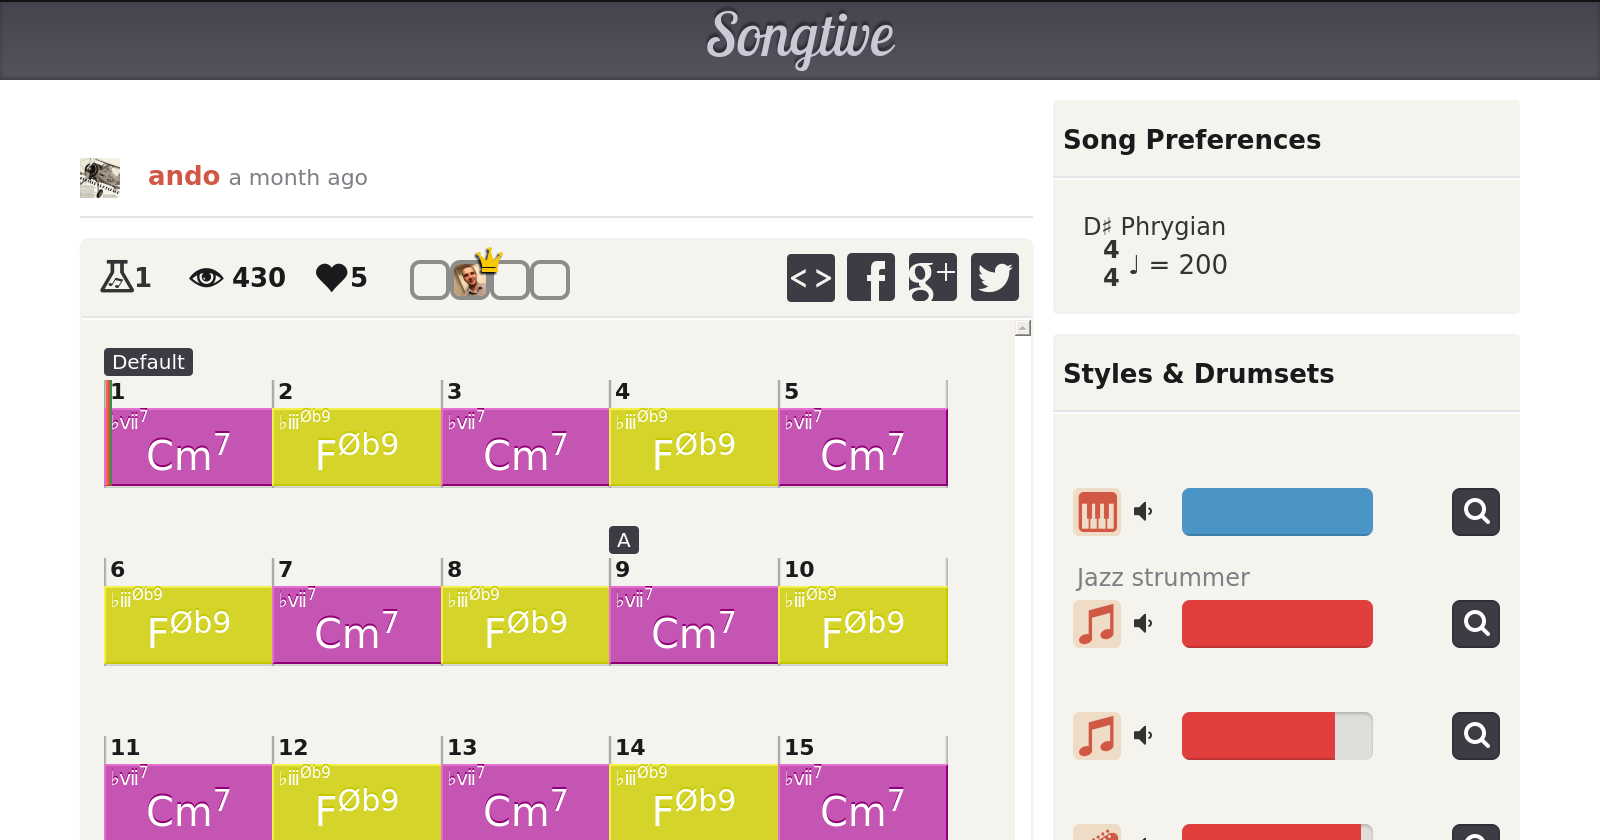
Task: Select the Default section label
Action: pyautogui.click(x=148, y=362)
